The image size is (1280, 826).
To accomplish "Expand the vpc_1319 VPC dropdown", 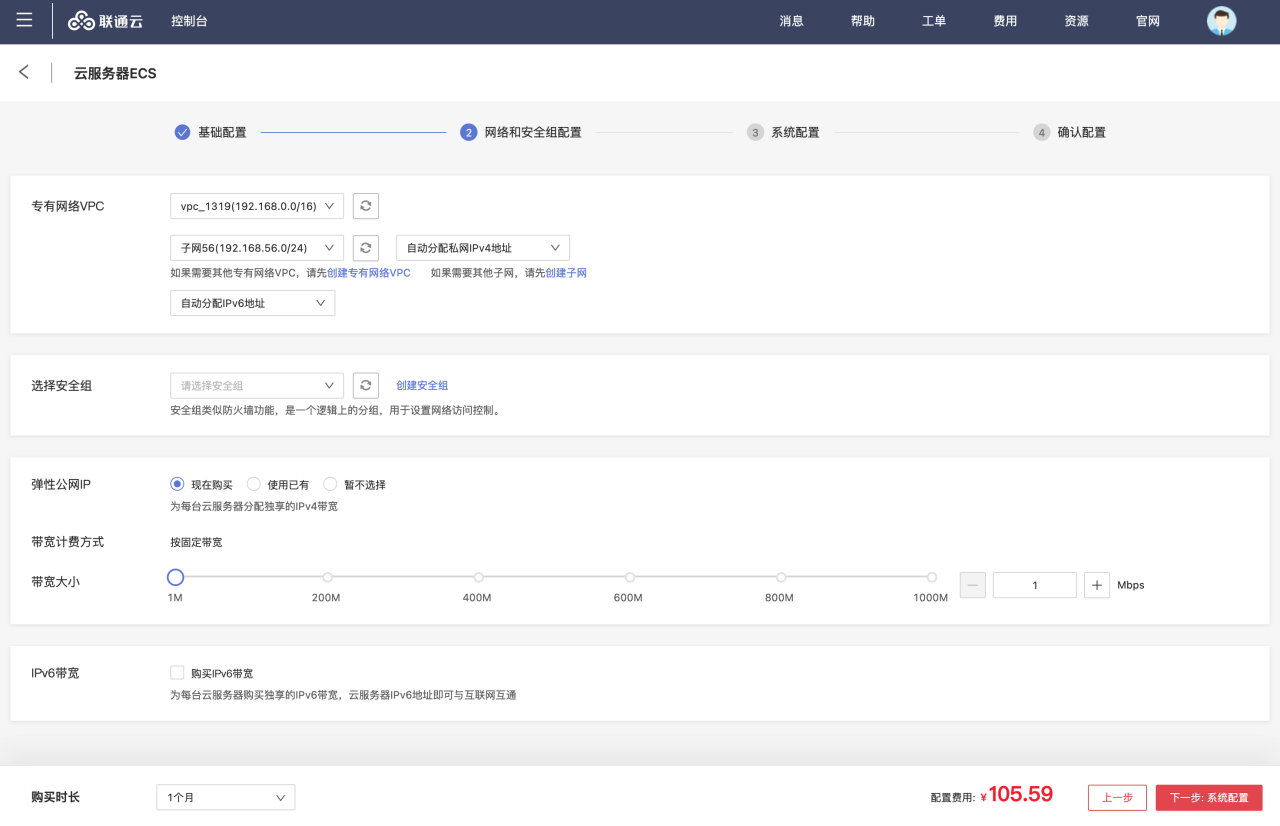I will pos(257,206).
